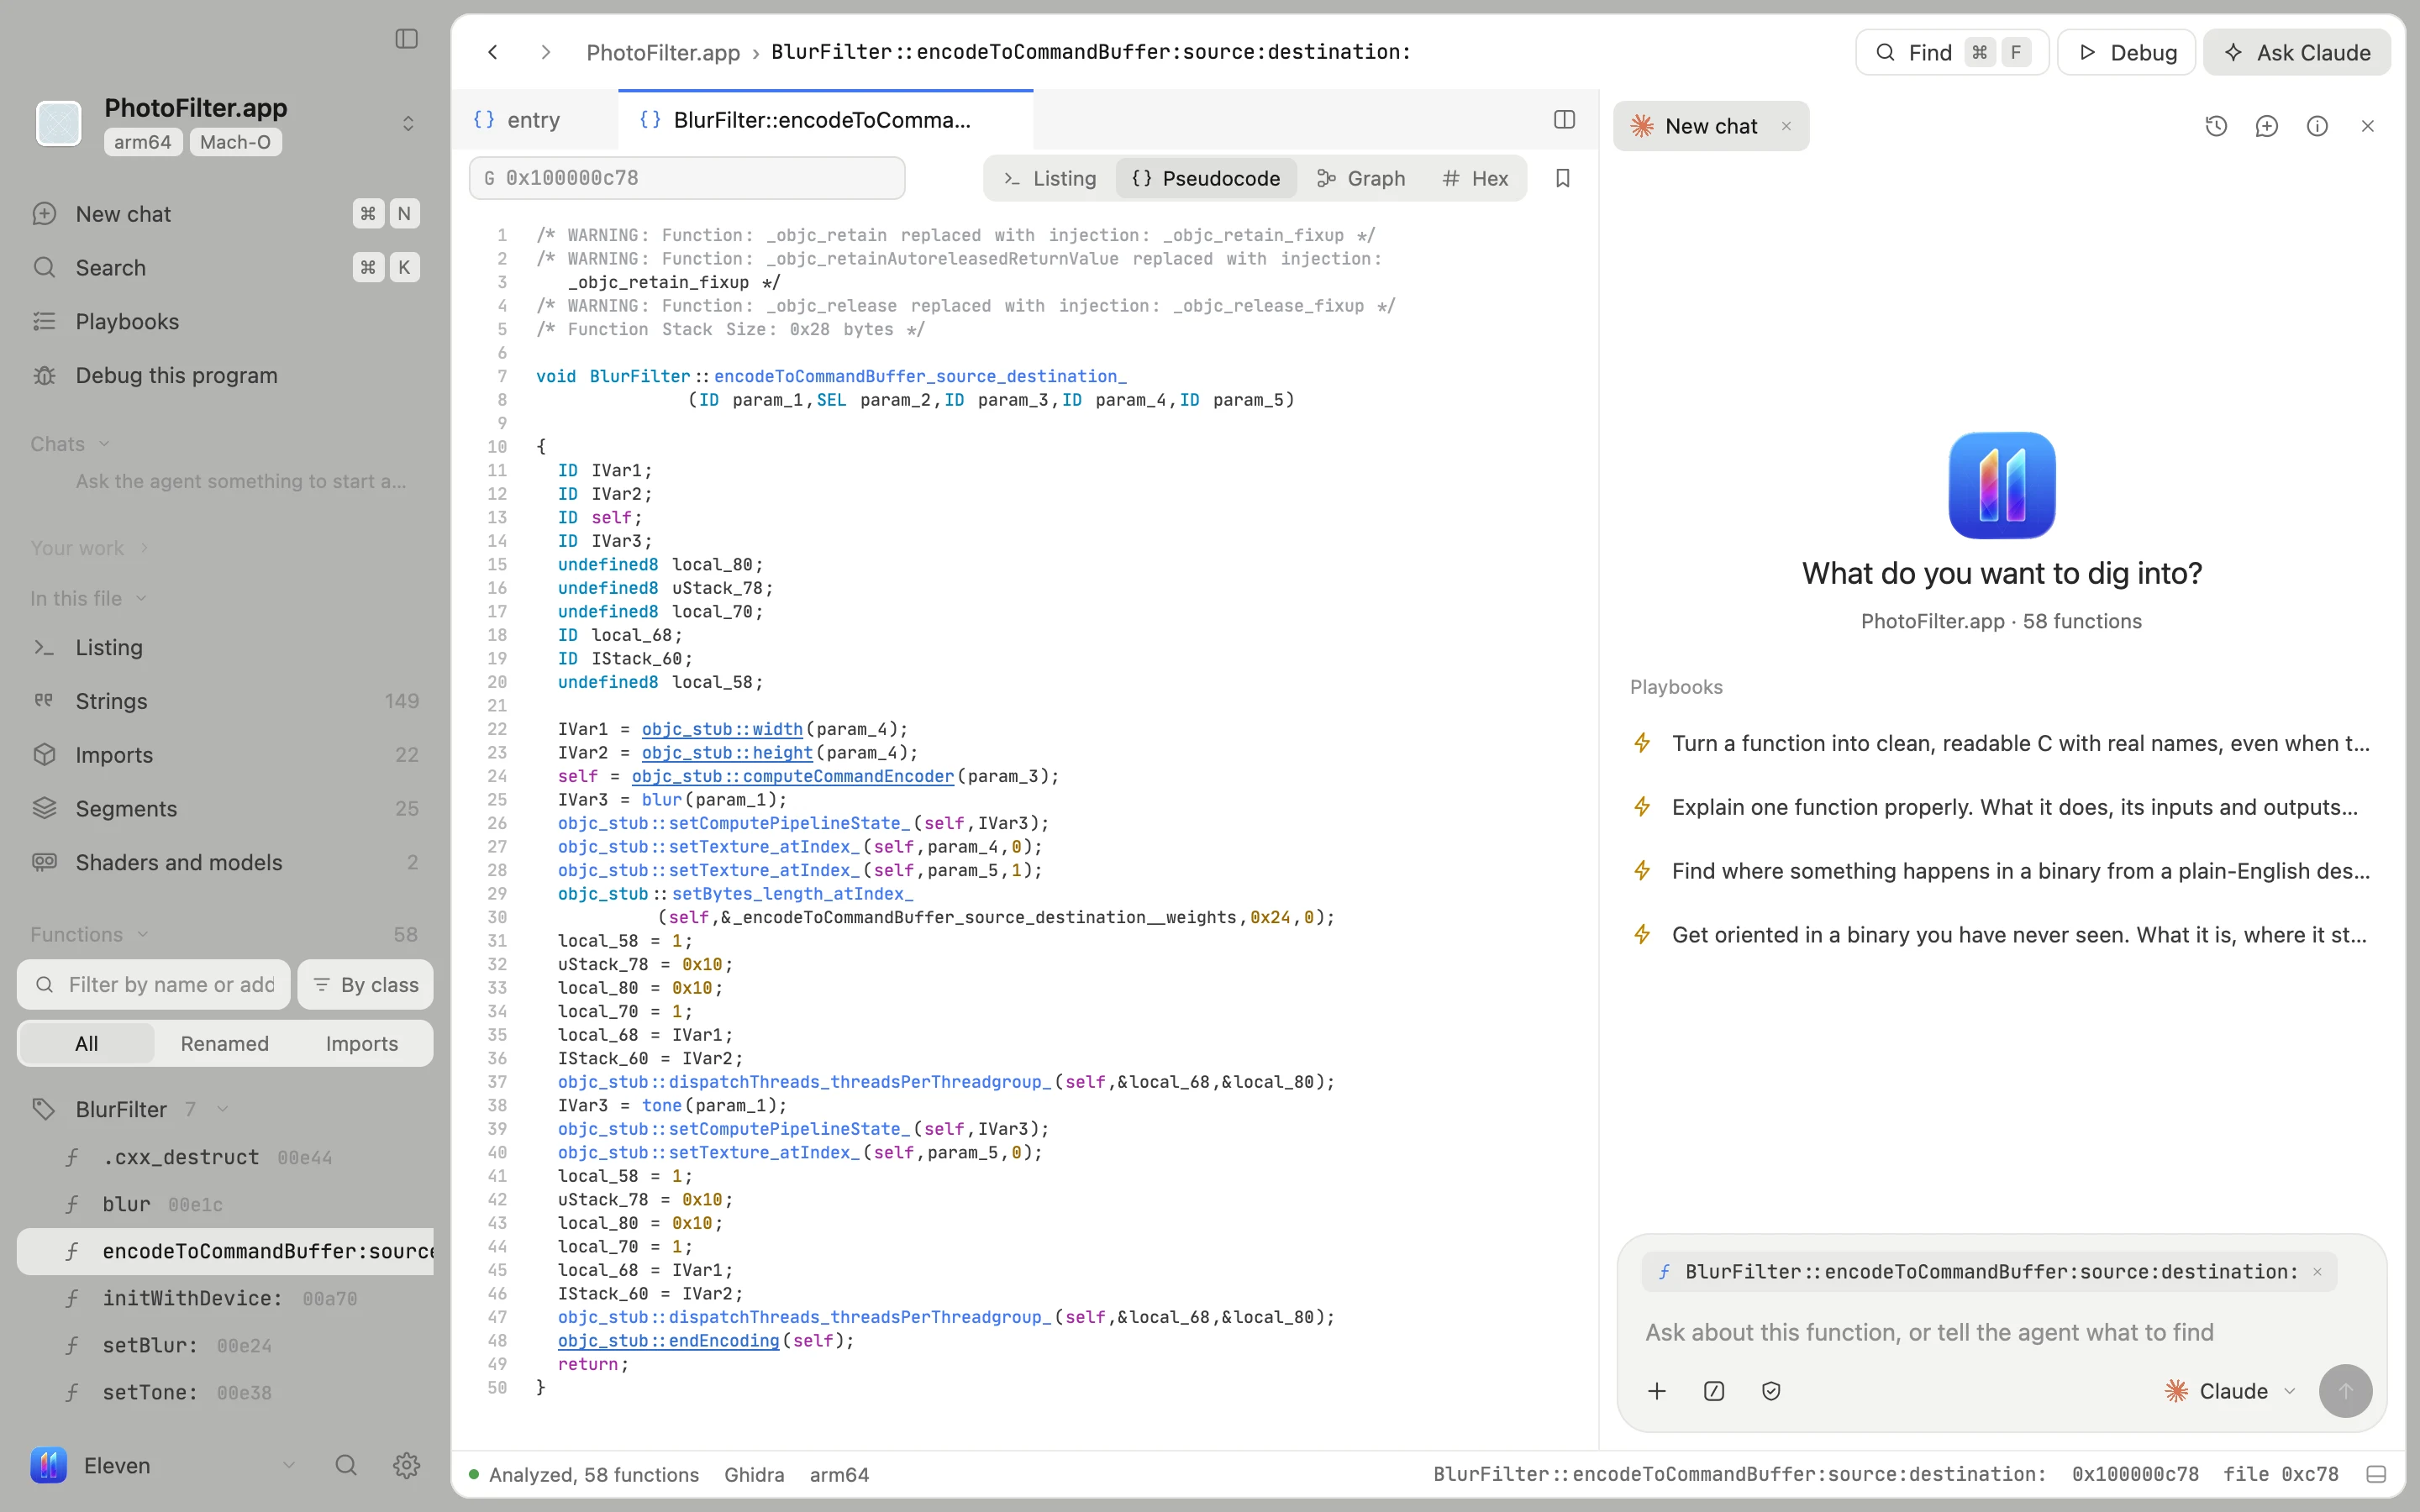Screen dimensions: 2420x1512
Task: Switch to Pseudocode view
Action: (1205, 178)
